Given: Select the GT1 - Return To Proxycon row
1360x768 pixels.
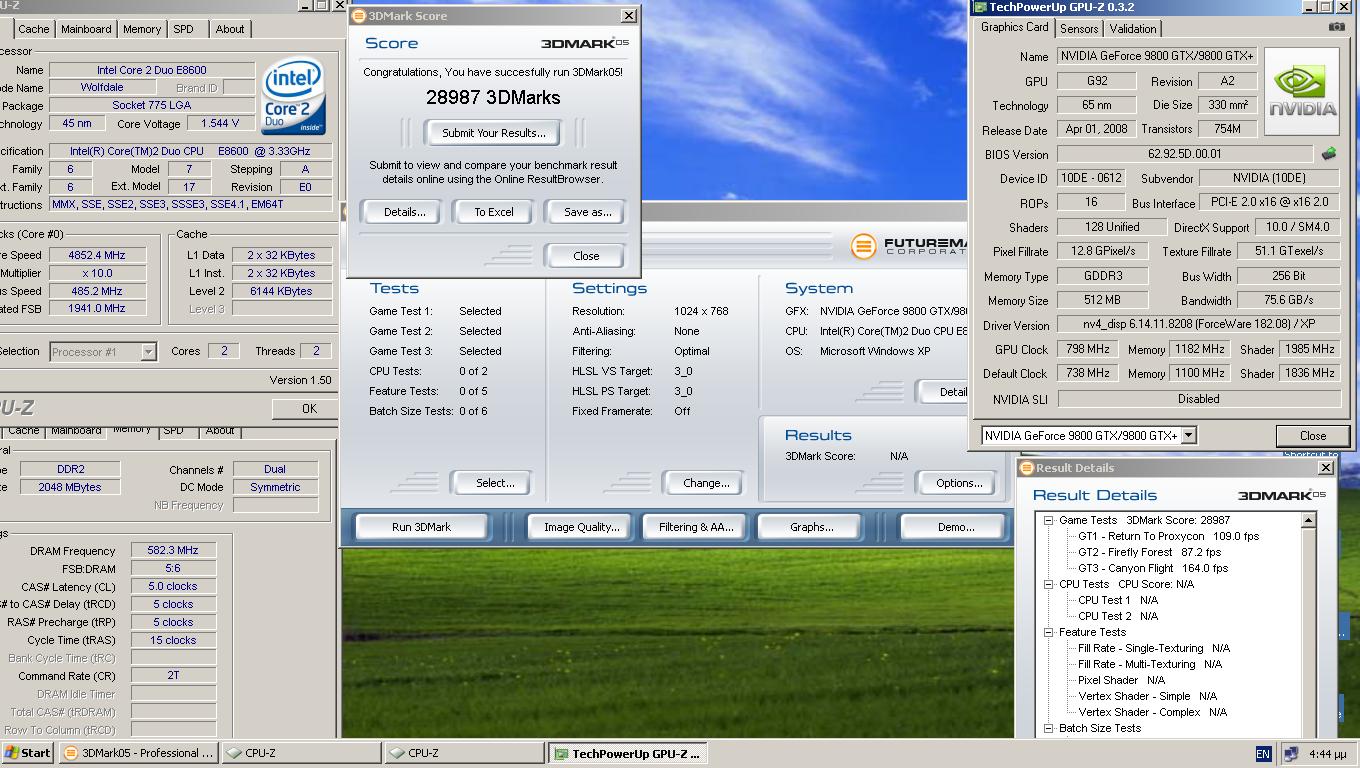Looking at the screenshot, I should (1168, 536).
